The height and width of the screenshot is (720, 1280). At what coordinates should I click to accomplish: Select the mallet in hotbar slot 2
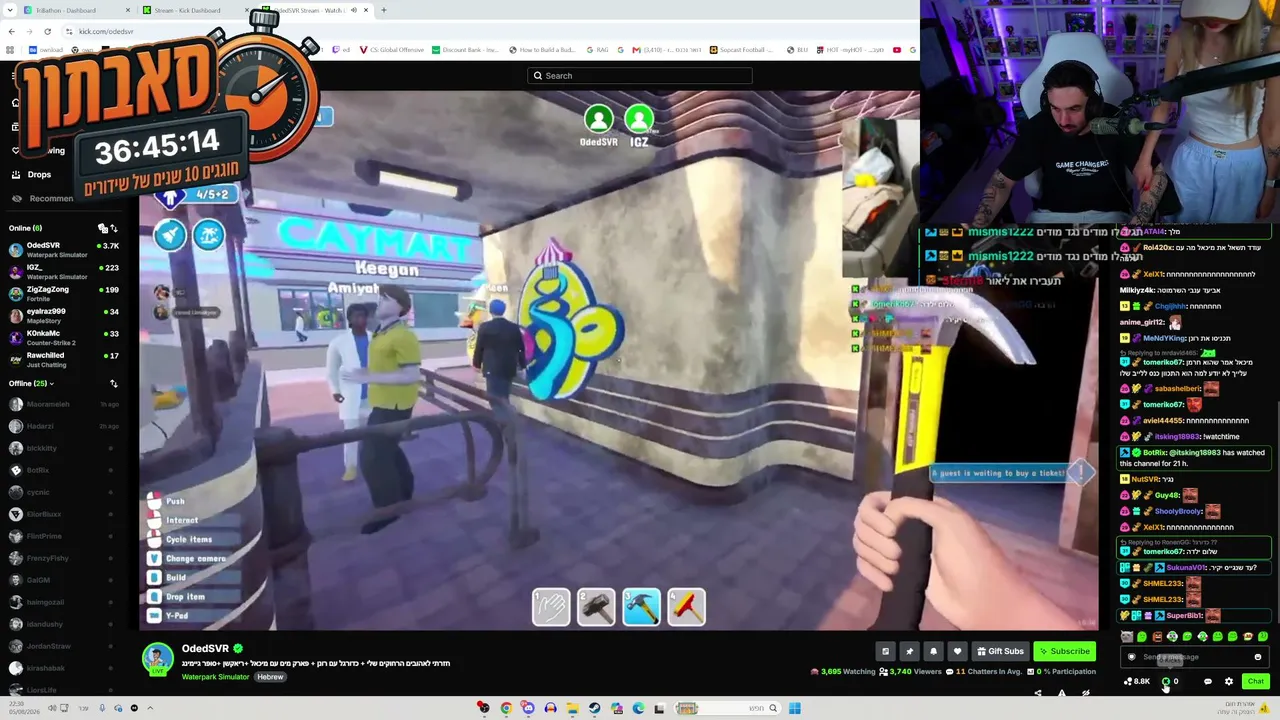[596, 606]
